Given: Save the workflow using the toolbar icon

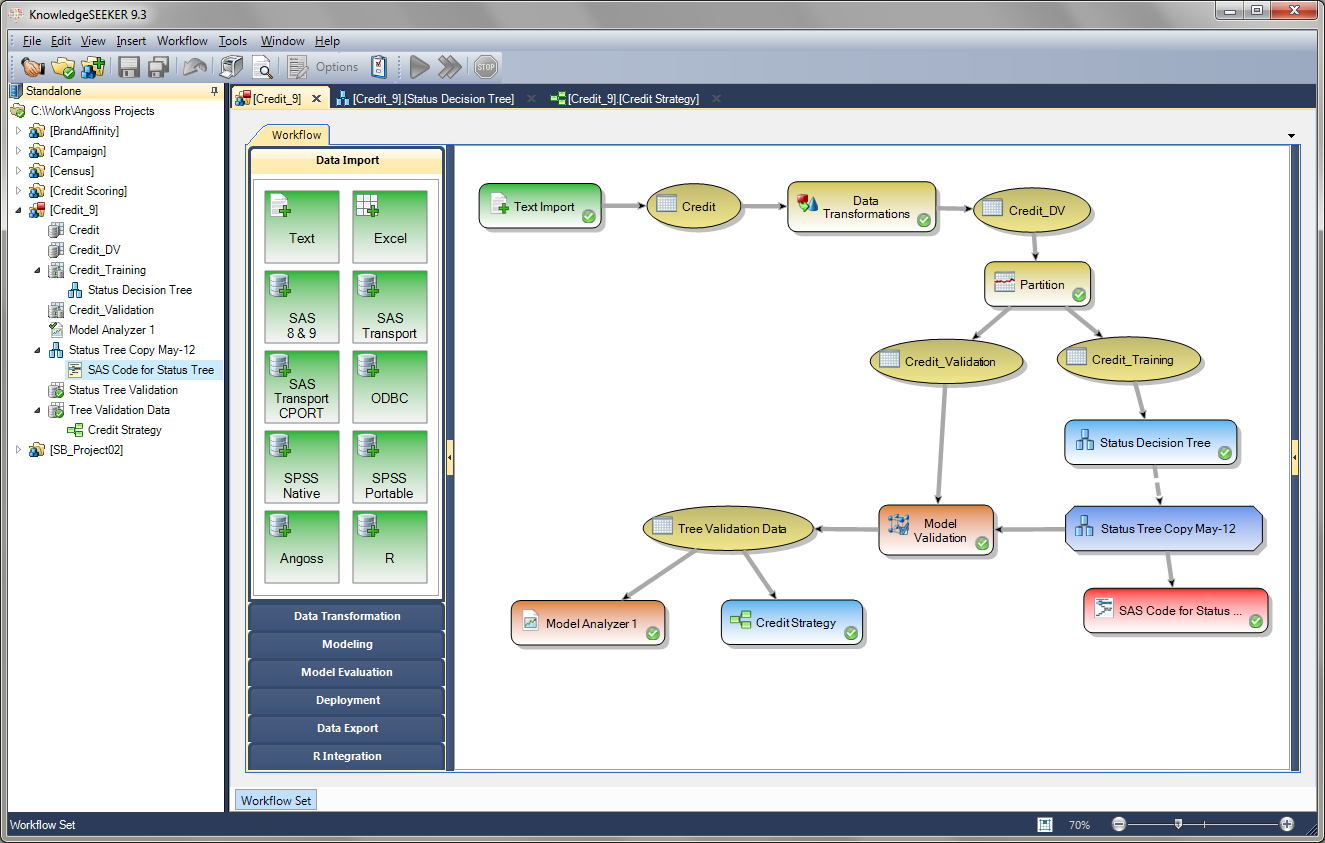Looking at the screenshot, I should point(130,67).
